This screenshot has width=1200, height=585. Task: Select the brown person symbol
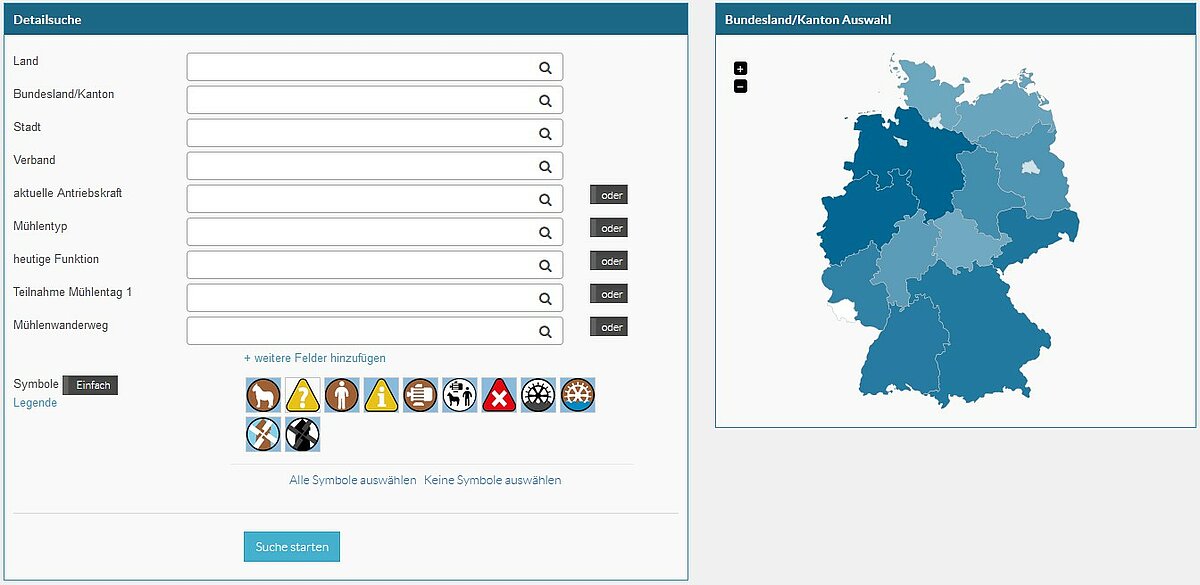click(x=342, y=395)
